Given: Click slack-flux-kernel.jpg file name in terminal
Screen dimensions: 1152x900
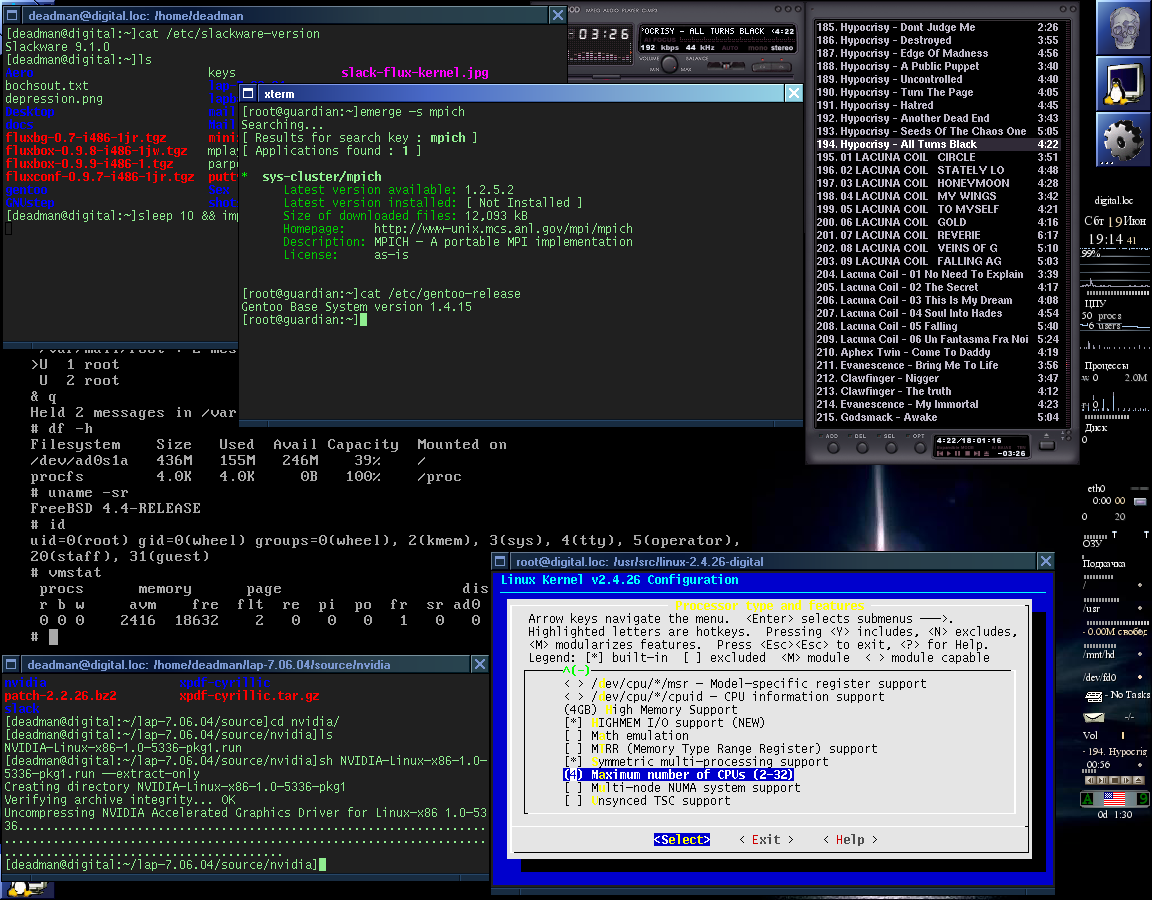Looking at the screenshot, I should pos(415,73).
